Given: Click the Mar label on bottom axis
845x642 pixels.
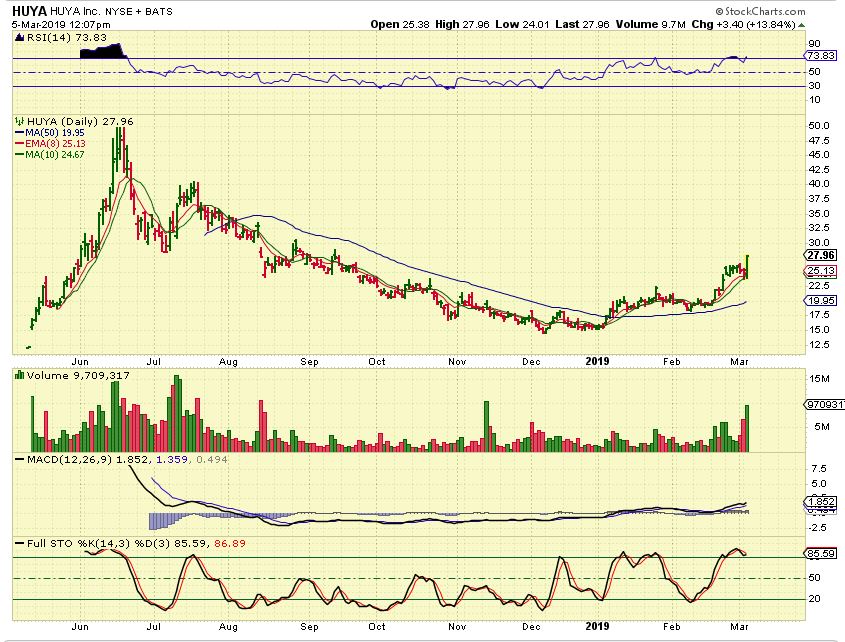Looking at the screenshot, I should tap(739, 626).
